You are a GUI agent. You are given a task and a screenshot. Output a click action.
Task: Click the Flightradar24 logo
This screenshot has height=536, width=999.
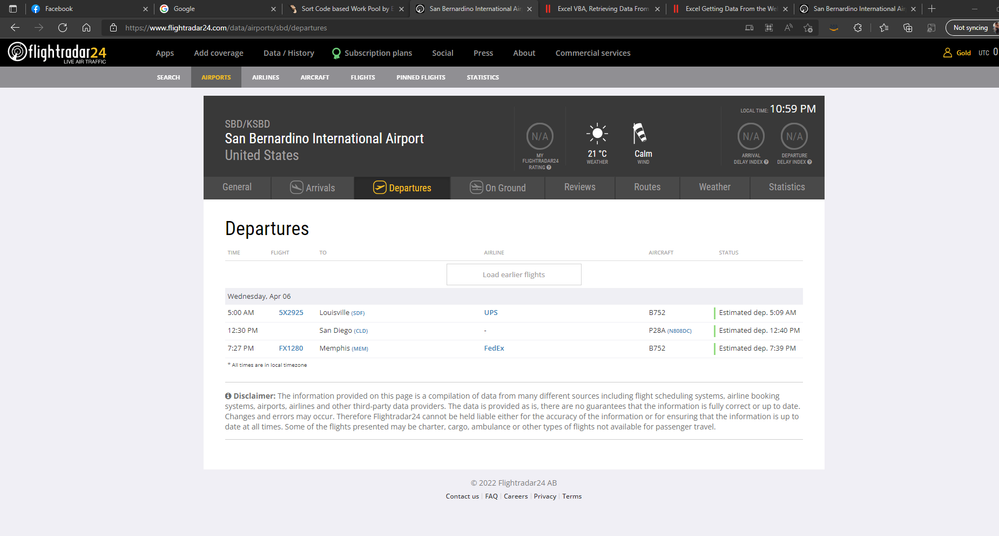pos(57,53)
